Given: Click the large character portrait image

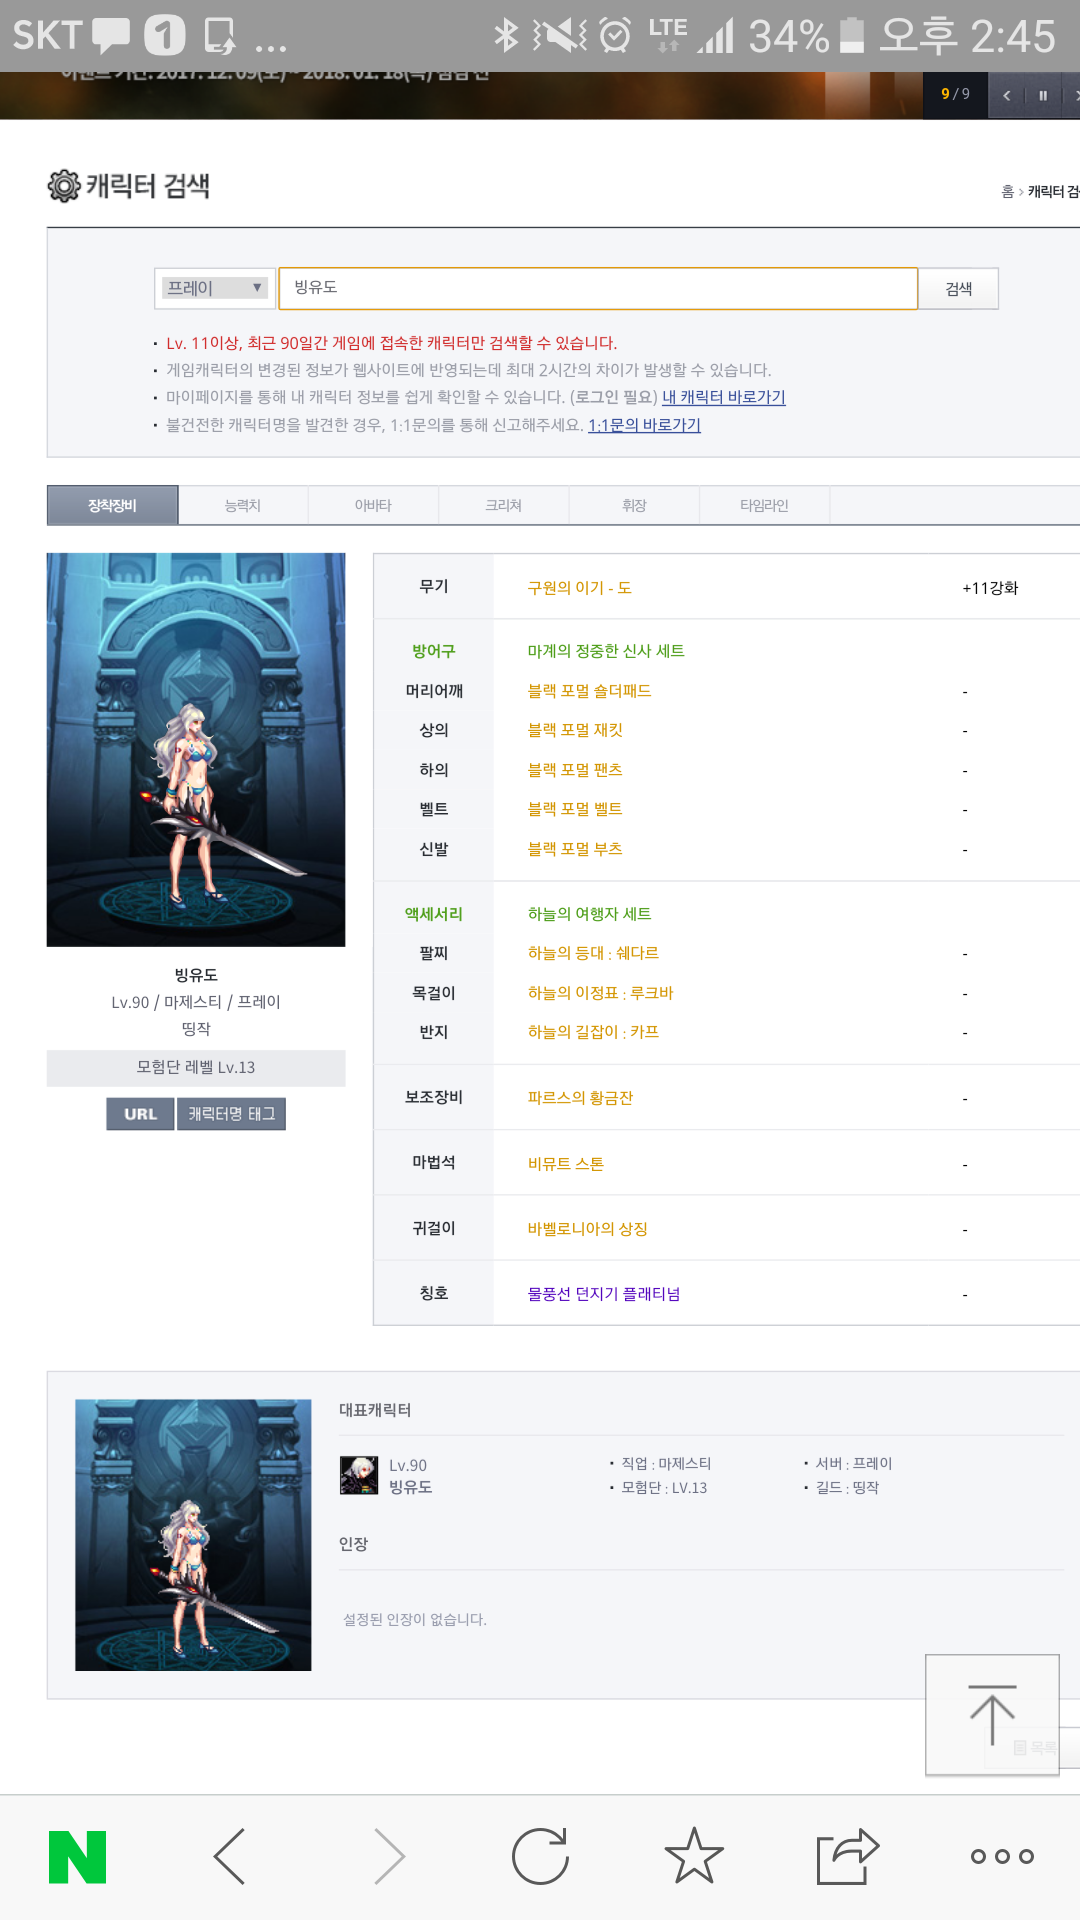Looking at the screenshot, I should pos(196,750).
